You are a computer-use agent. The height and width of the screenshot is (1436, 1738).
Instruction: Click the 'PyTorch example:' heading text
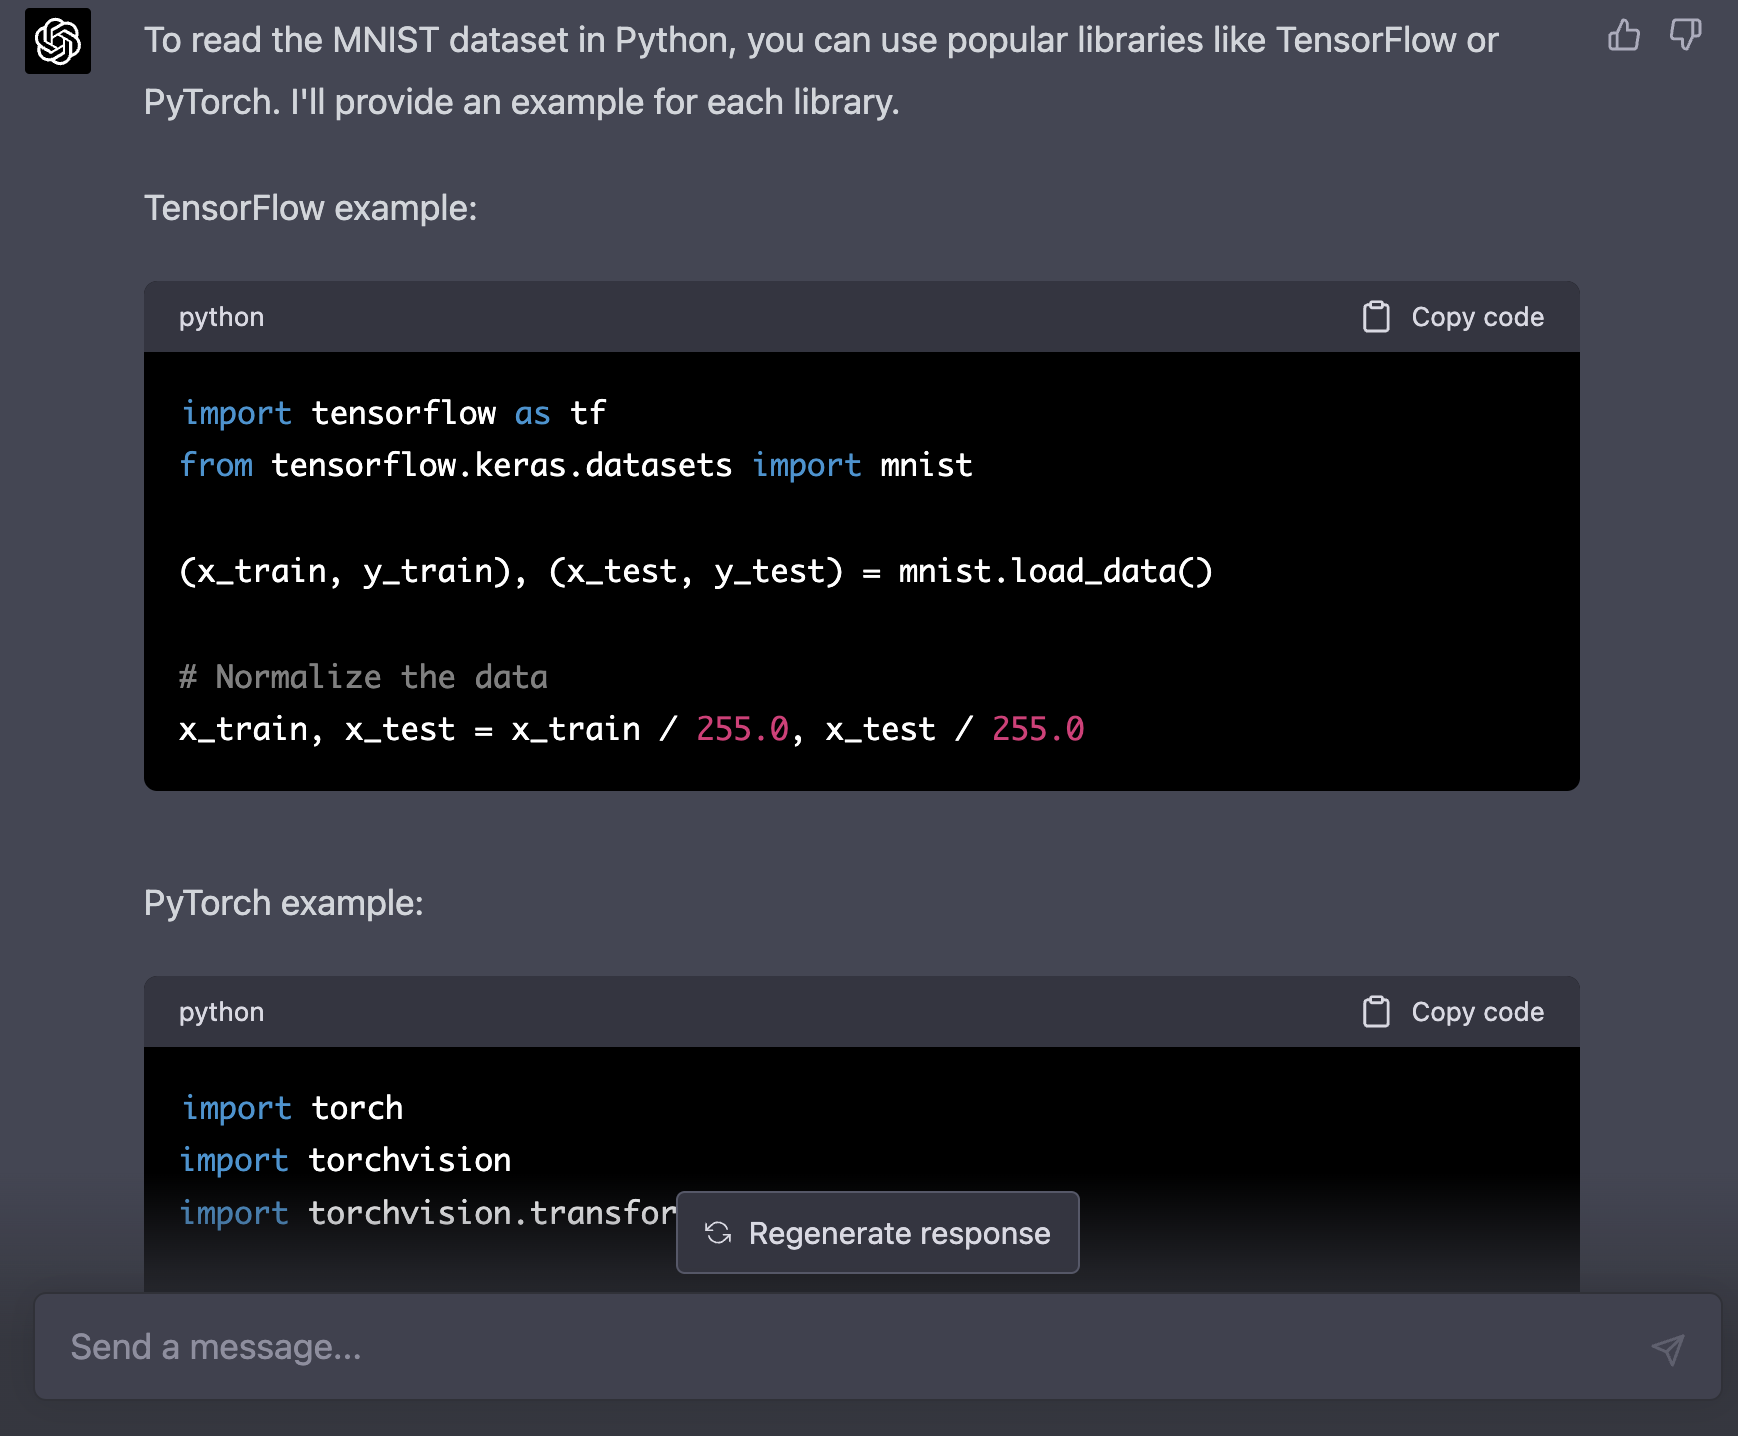(284, 903)
